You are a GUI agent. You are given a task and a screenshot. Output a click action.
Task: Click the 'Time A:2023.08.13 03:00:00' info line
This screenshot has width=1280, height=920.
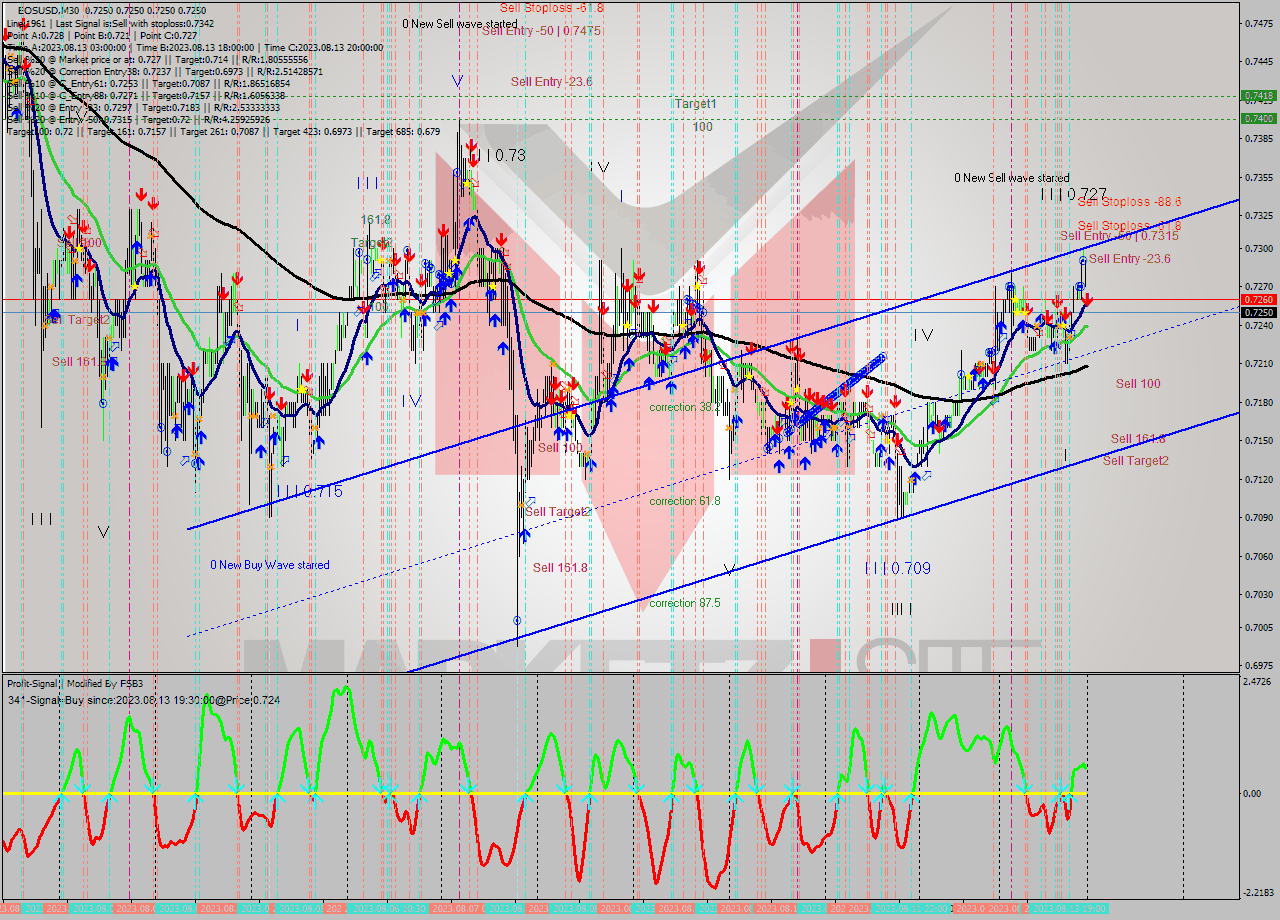195,47
